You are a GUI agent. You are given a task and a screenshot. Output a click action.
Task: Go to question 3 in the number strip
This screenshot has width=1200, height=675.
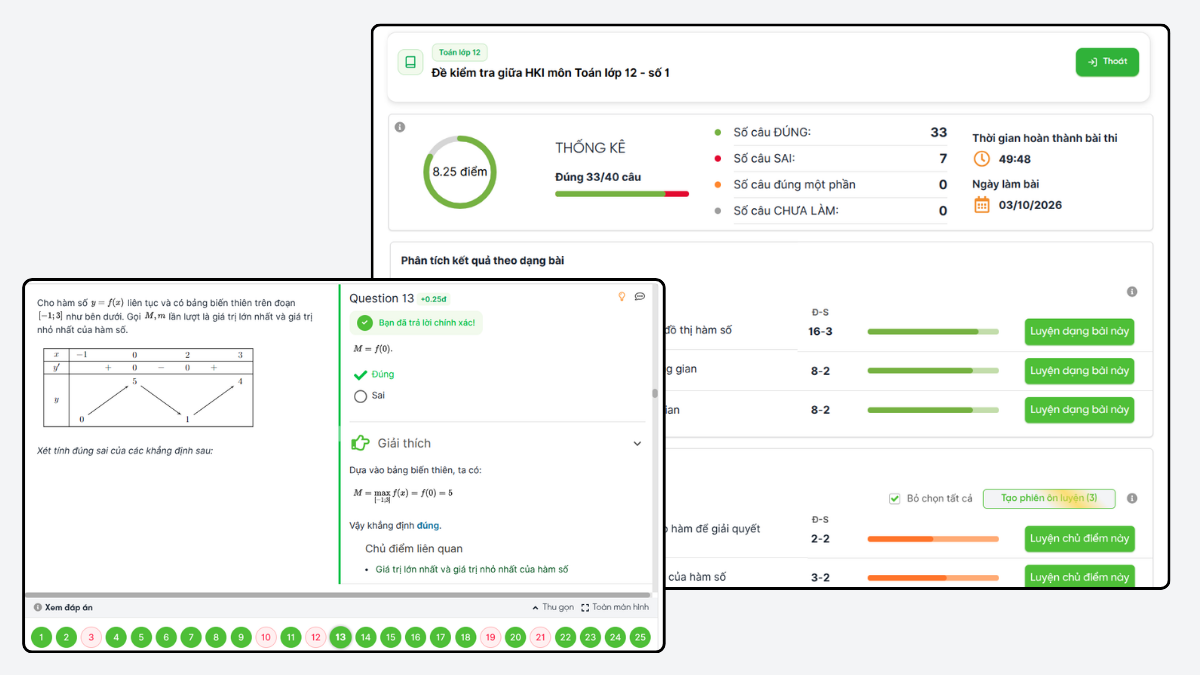(x=91, y=637)
